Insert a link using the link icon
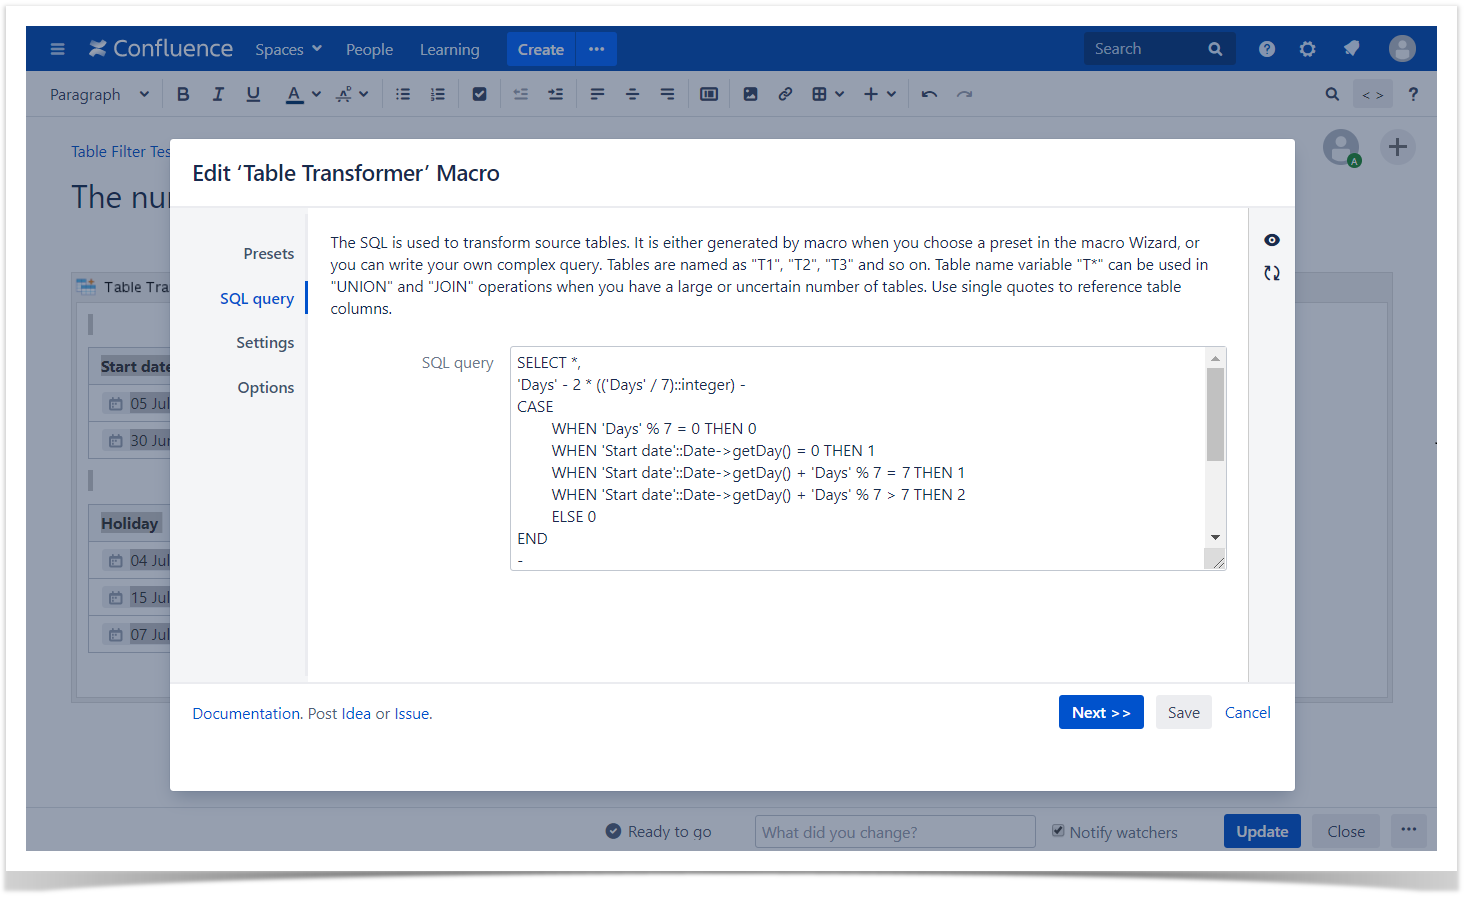1471x900 pixels. (x=785, y=94)
